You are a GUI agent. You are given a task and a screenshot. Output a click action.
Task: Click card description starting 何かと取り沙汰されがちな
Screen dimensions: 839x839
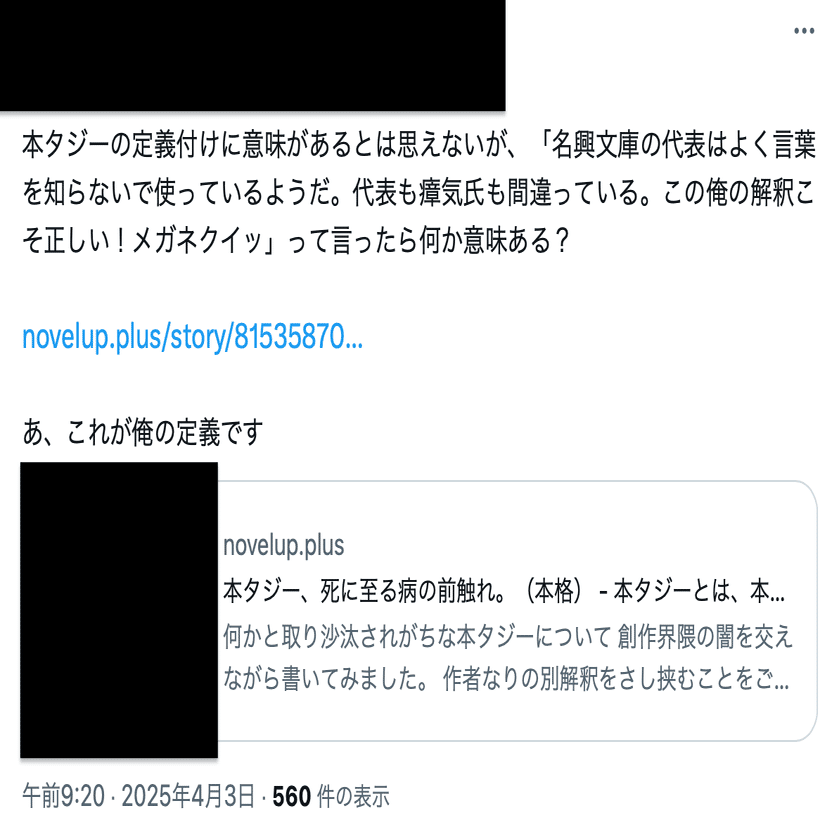(507, 636)
